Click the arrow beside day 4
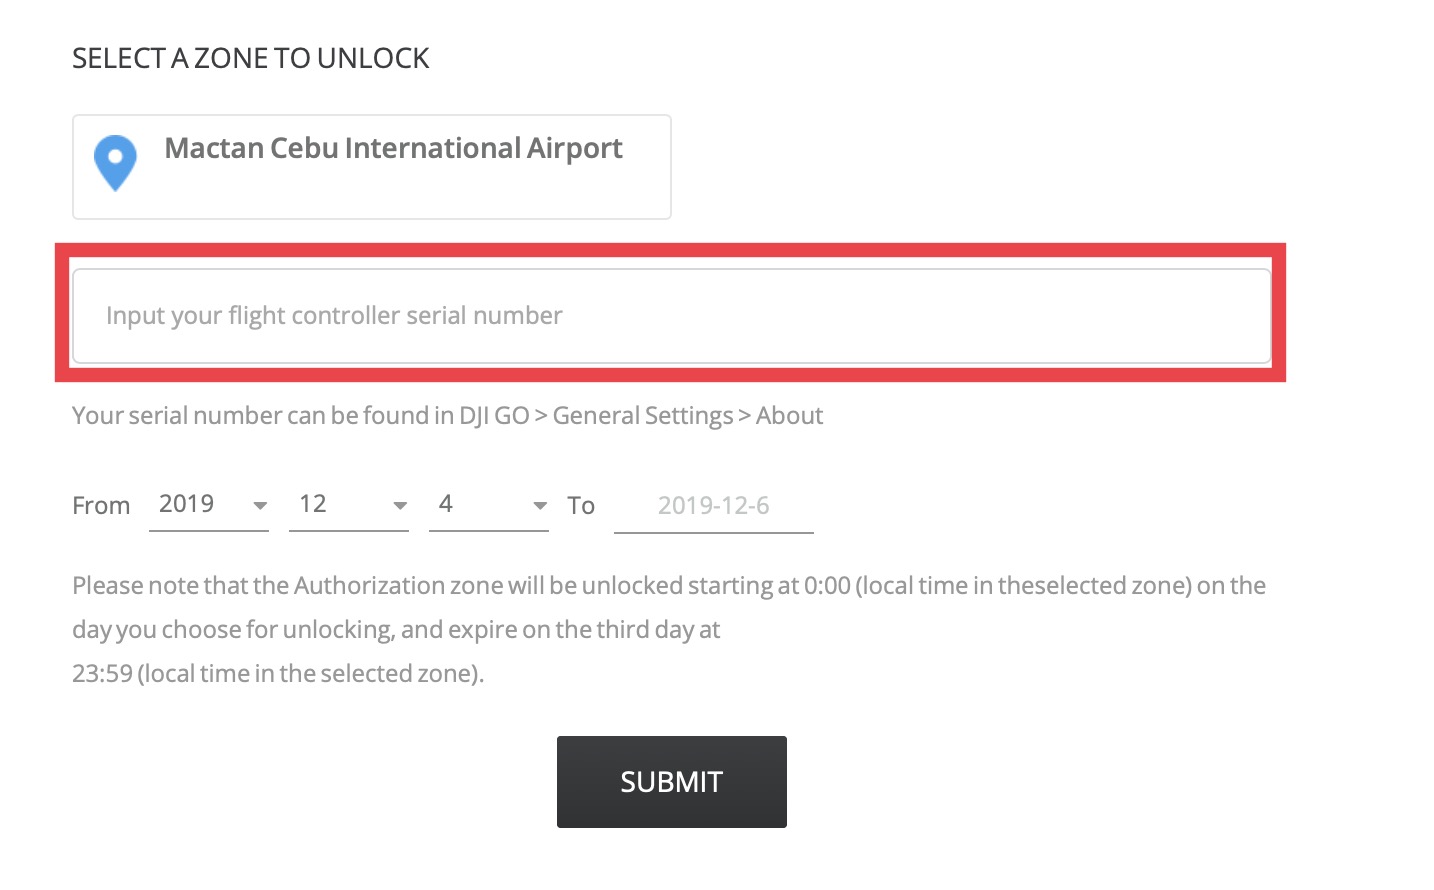 (540, 506)
